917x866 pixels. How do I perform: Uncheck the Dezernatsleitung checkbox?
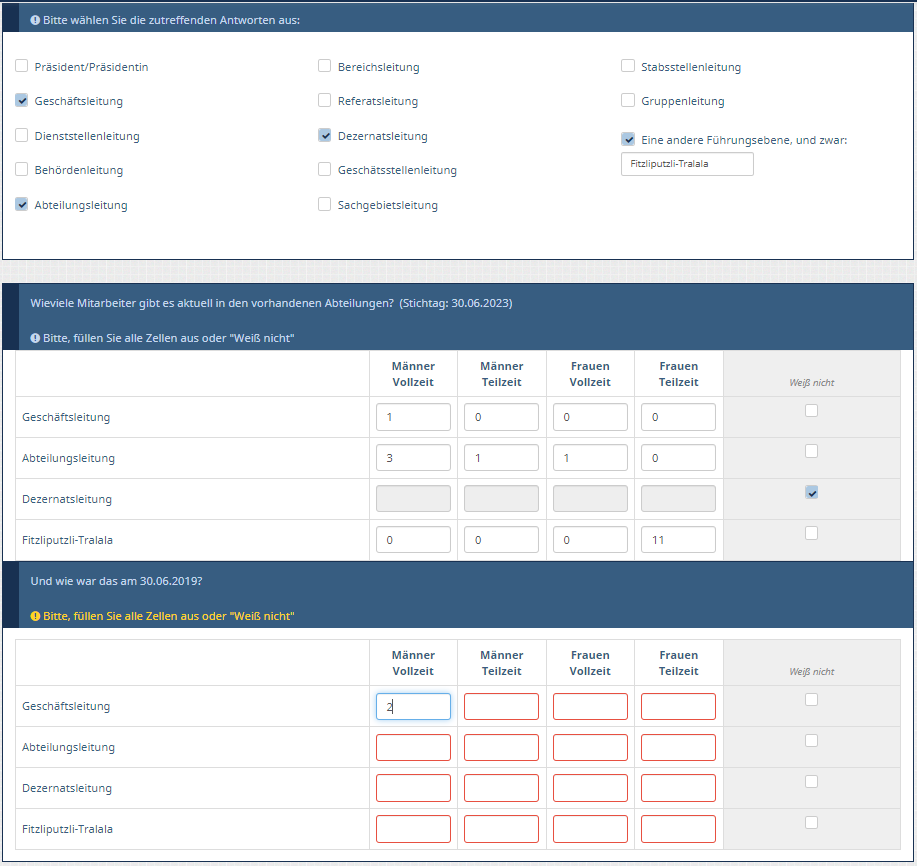click(325, 135)
